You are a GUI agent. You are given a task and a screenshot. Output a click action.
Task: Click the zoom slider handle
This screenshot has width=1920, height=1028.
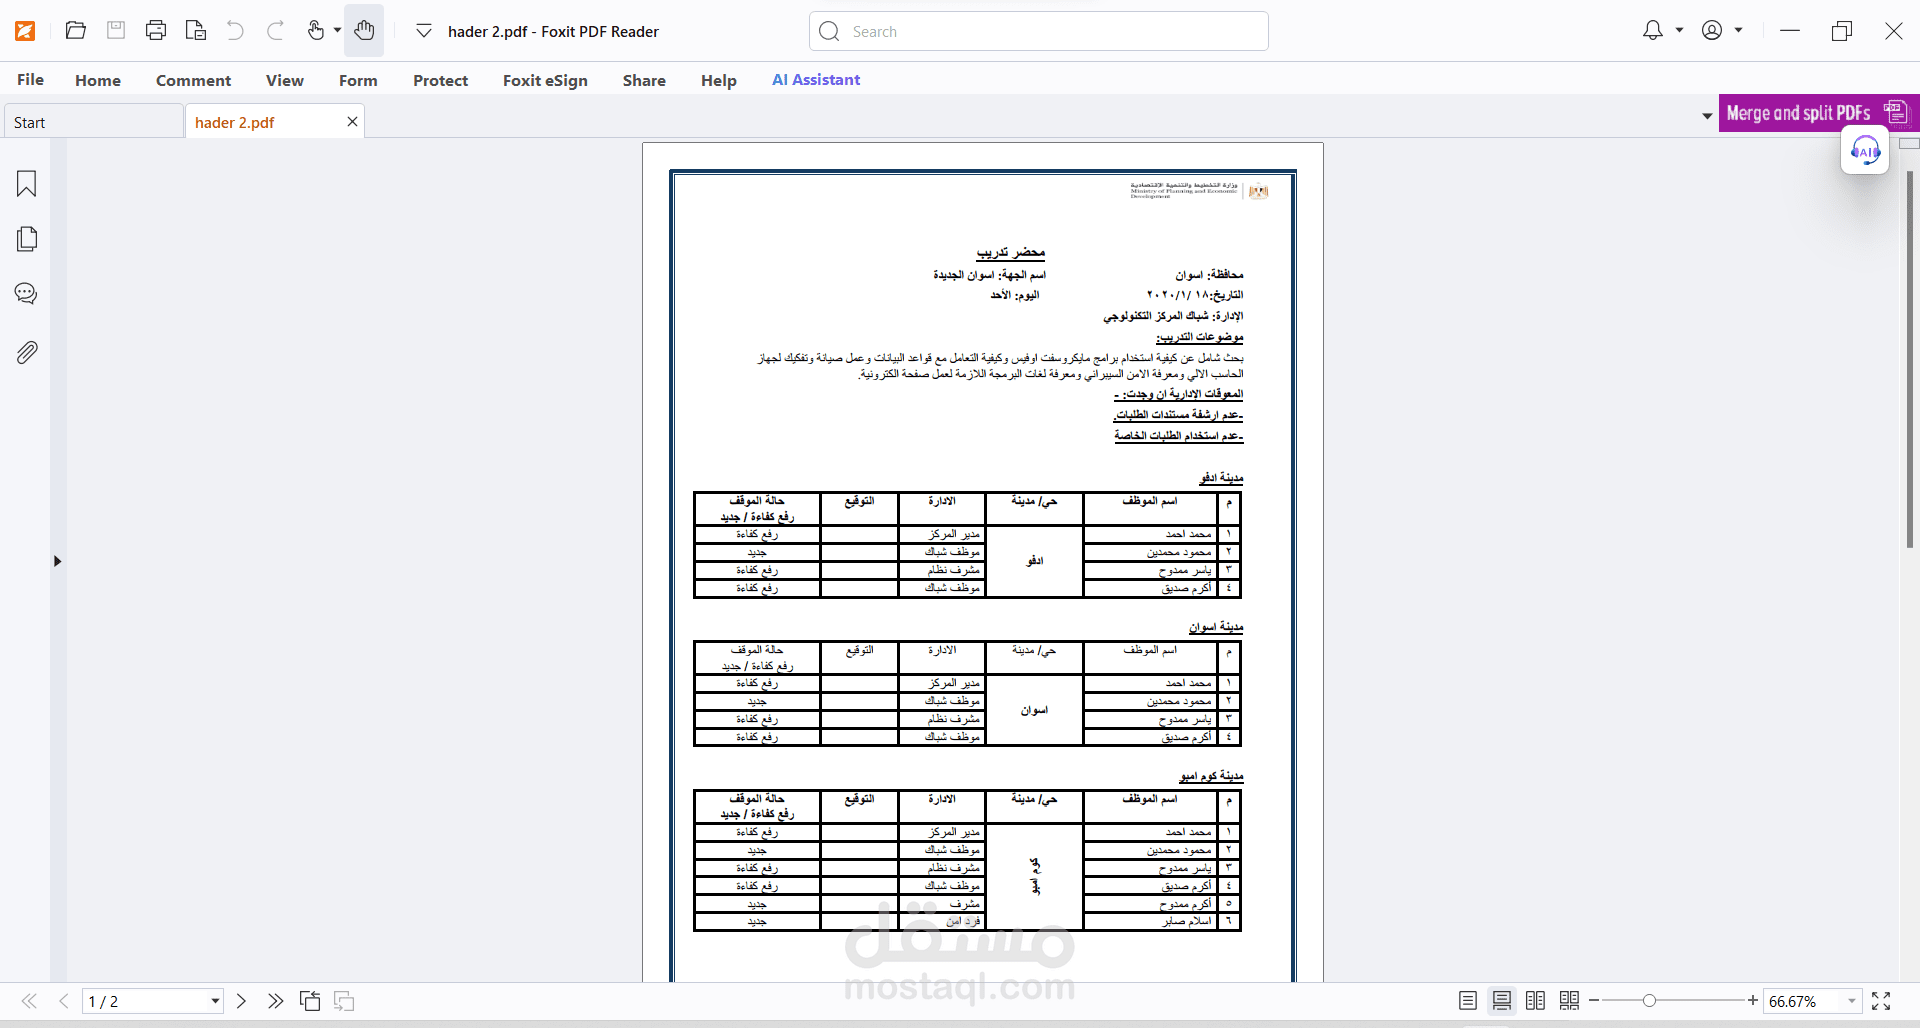tap(1649, 1000)
